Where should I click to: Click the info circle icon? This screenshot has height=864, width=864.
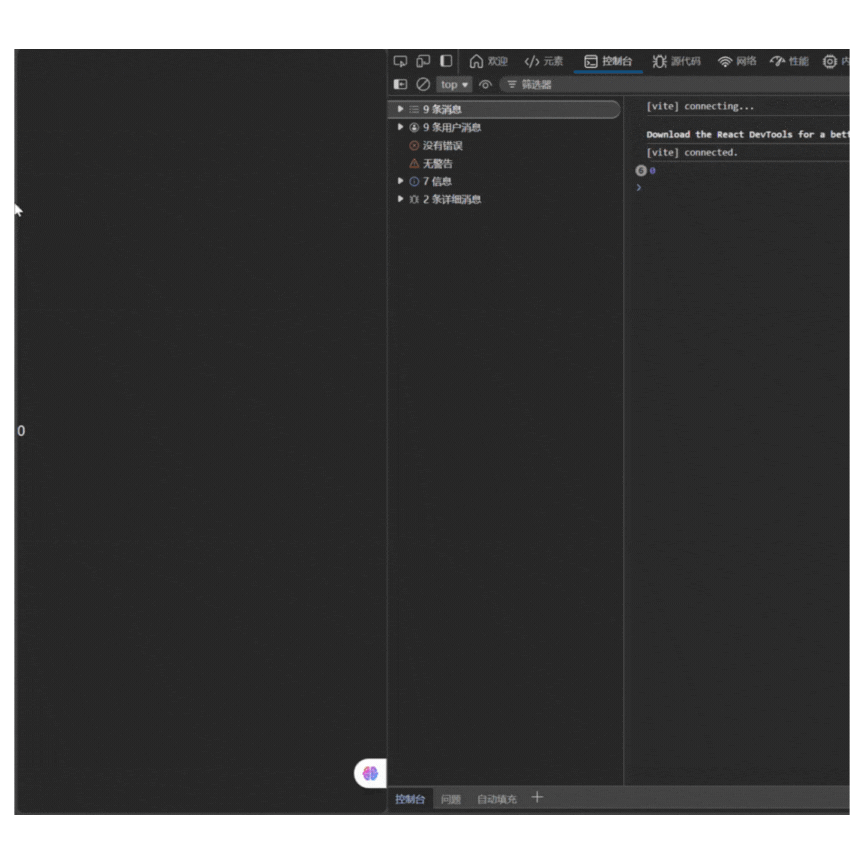coord(414,181)
